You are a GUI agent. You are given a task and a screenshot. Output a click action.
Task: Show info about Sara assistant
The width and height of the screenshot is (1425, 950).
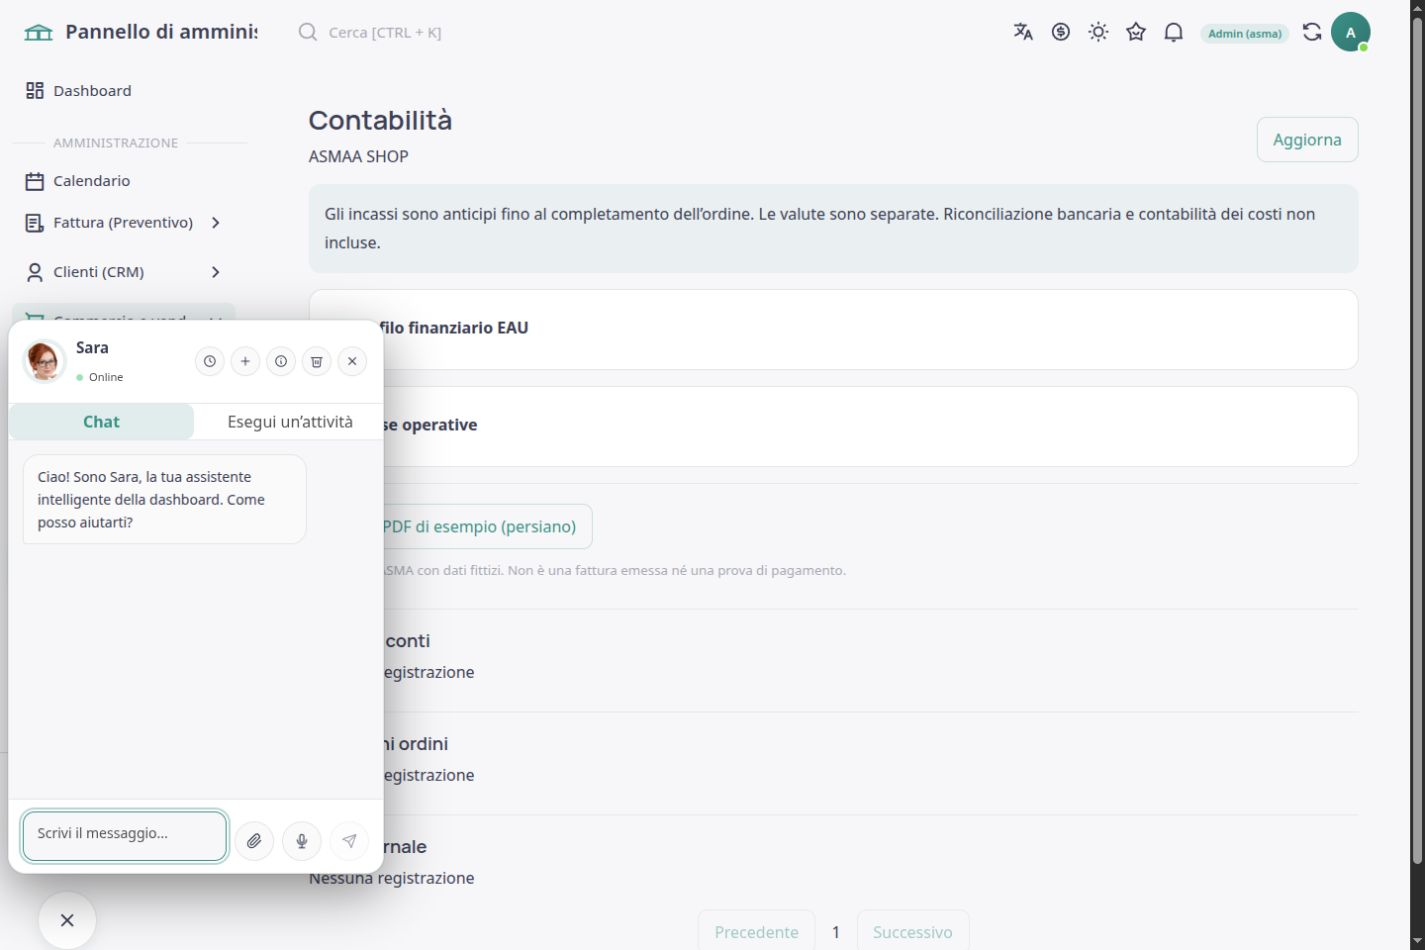tap(281, 361)
